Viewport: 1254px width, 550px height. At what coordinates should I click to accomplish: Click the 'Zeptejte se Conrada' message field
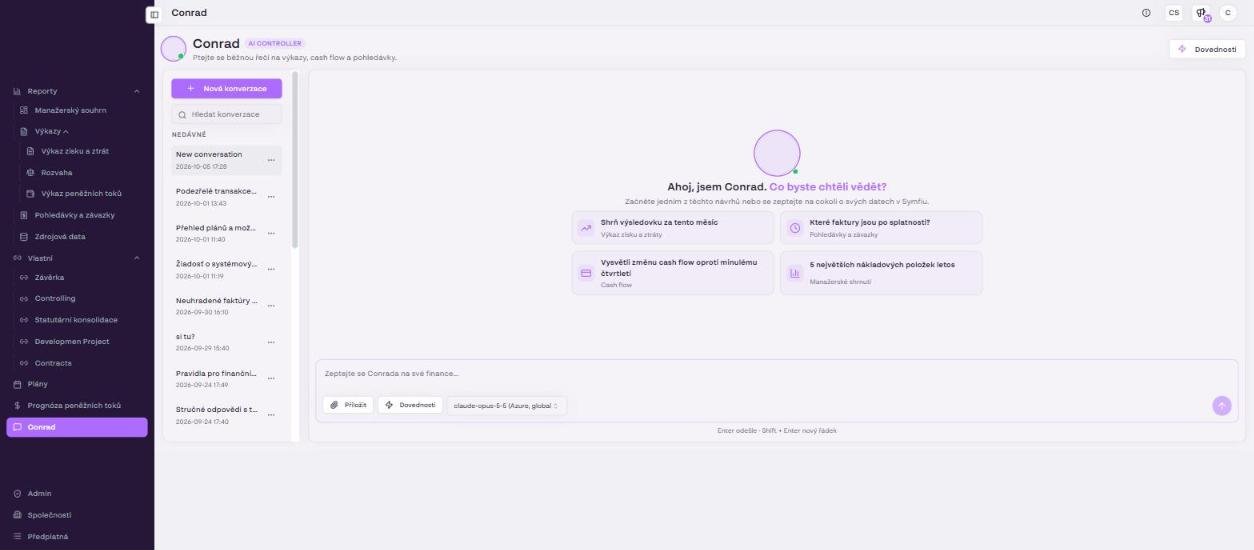pos(776,374)
